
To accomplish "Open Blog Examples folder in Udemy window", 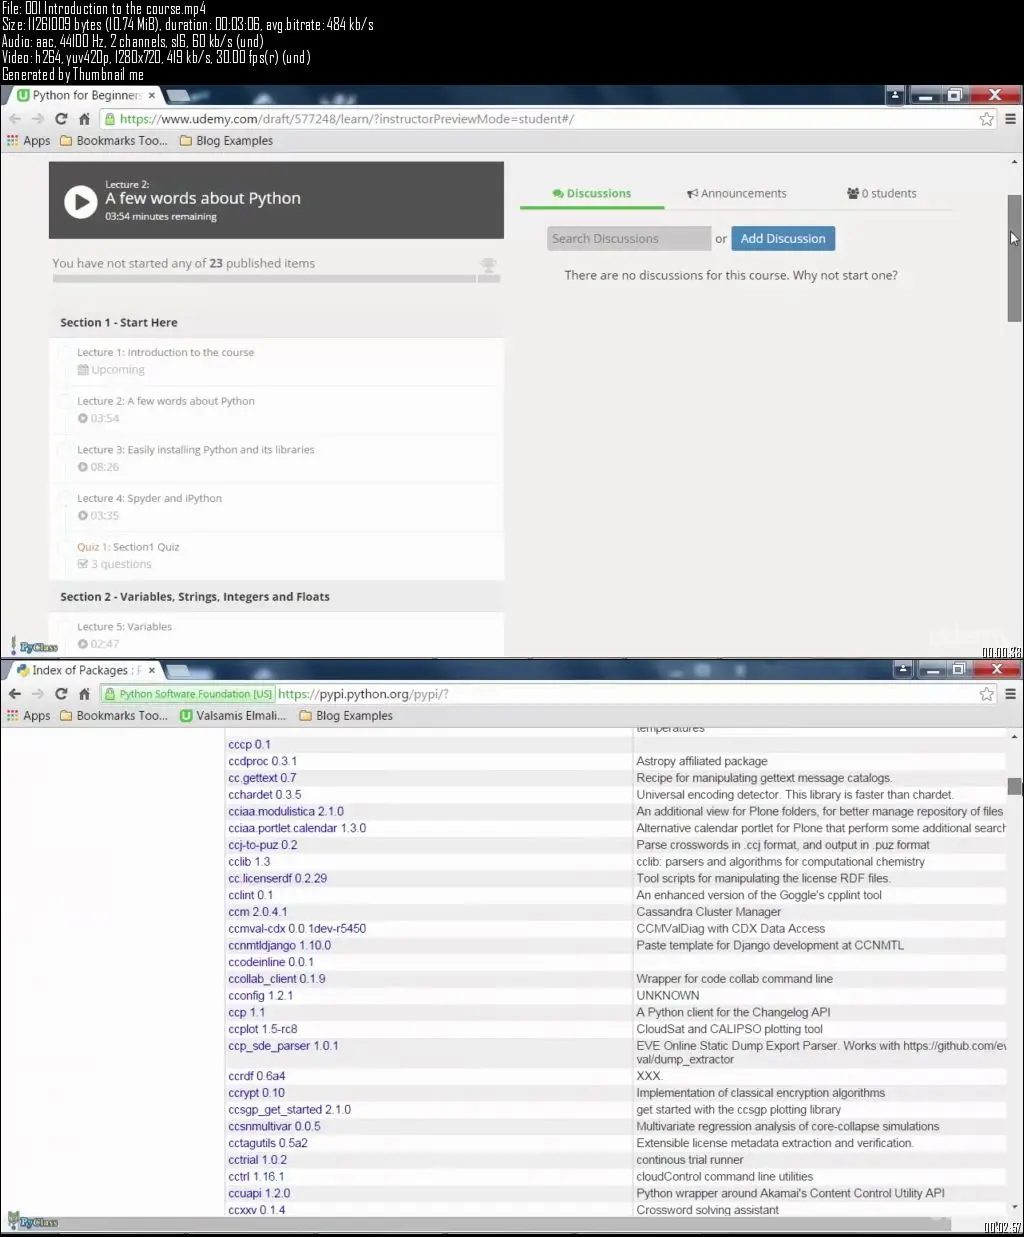I will pyautogui.click(x=226, y=141).
